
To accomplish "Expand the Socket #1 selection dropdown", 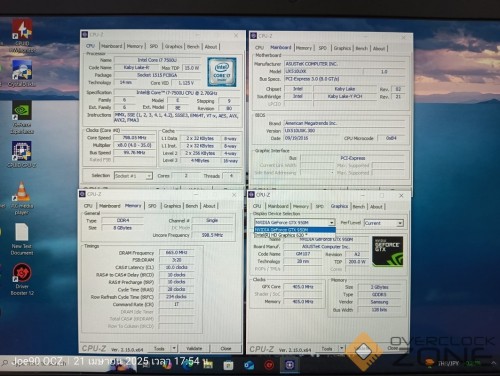I will tap(133, 176).
